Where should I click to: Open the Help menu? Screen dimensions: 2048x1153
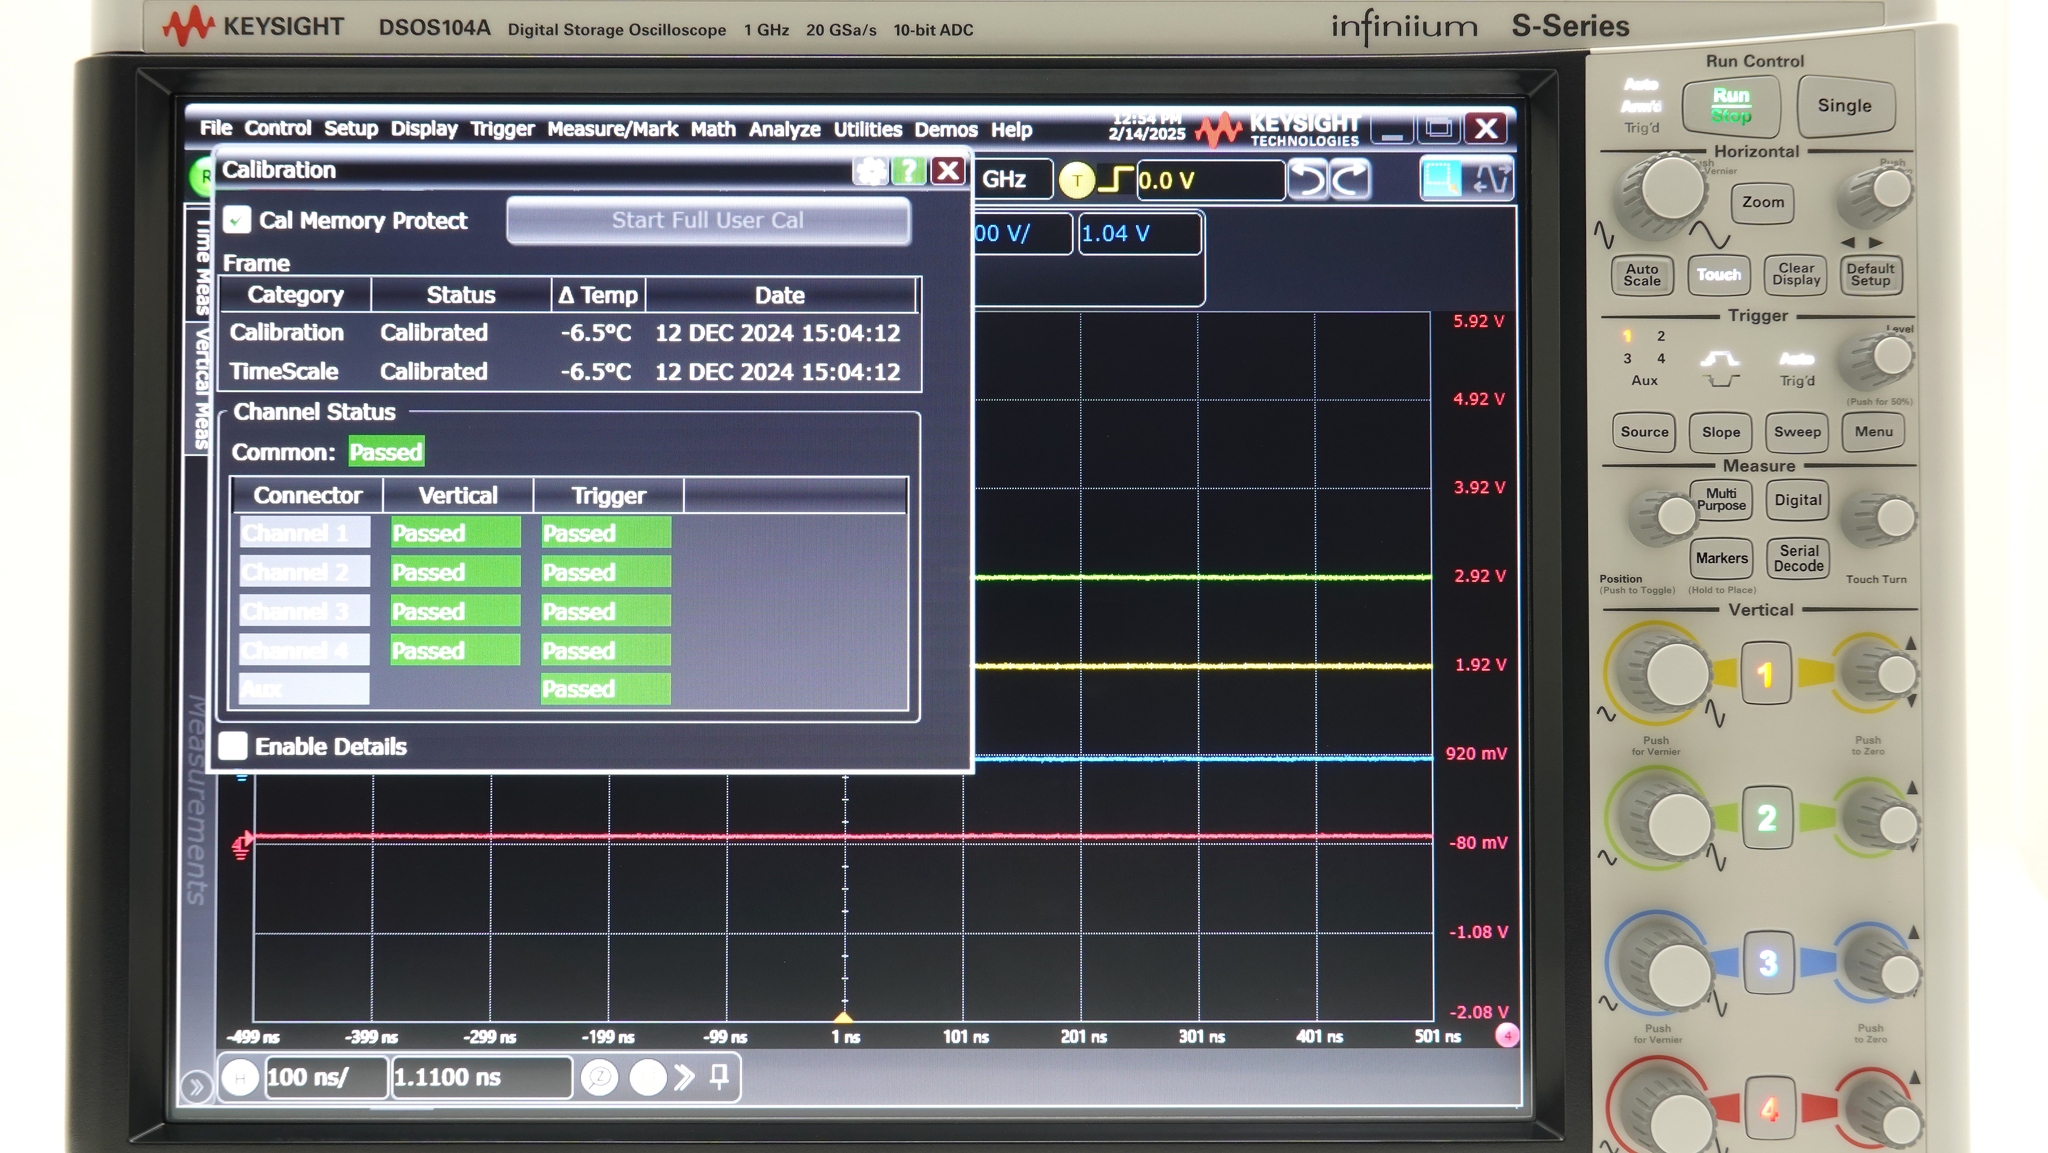(x=1011, y=129)
